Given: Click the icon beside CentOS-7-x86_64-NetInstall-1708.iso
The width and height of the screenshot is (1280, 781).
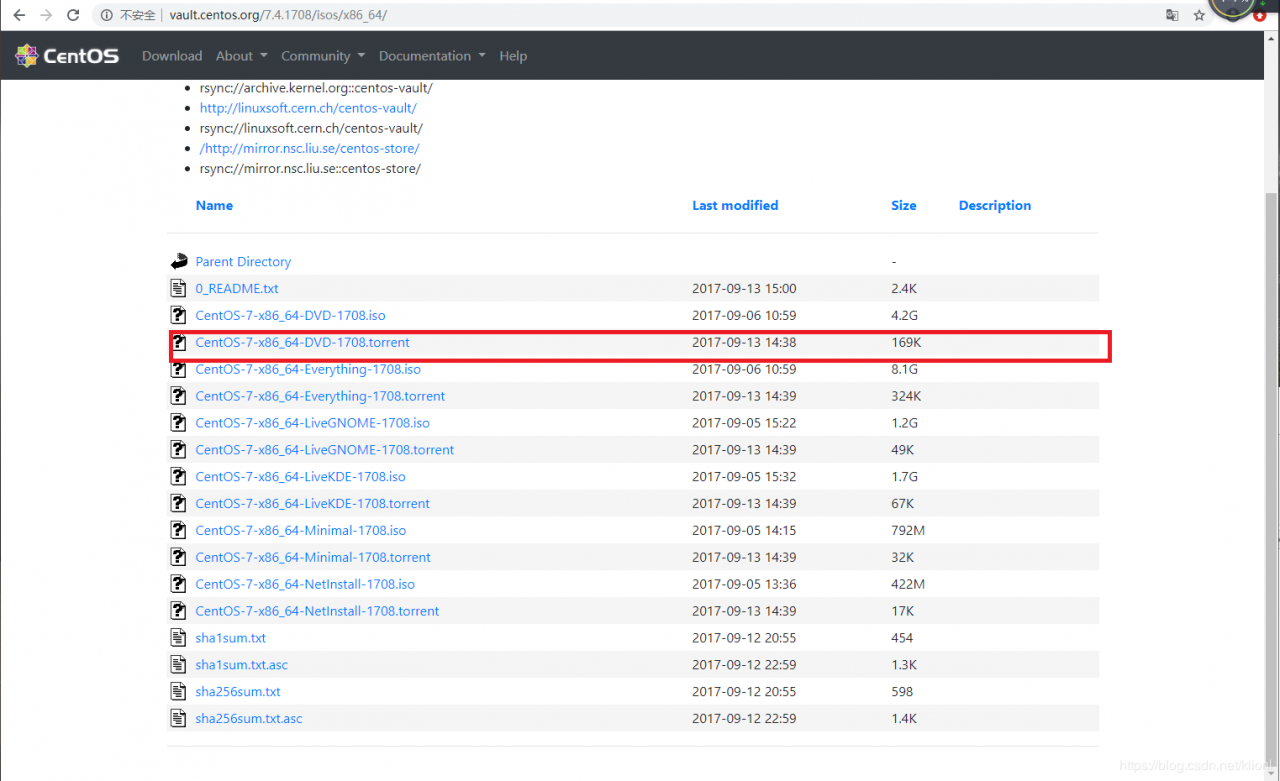Looking at the screenshot, I should pos(179,584).
